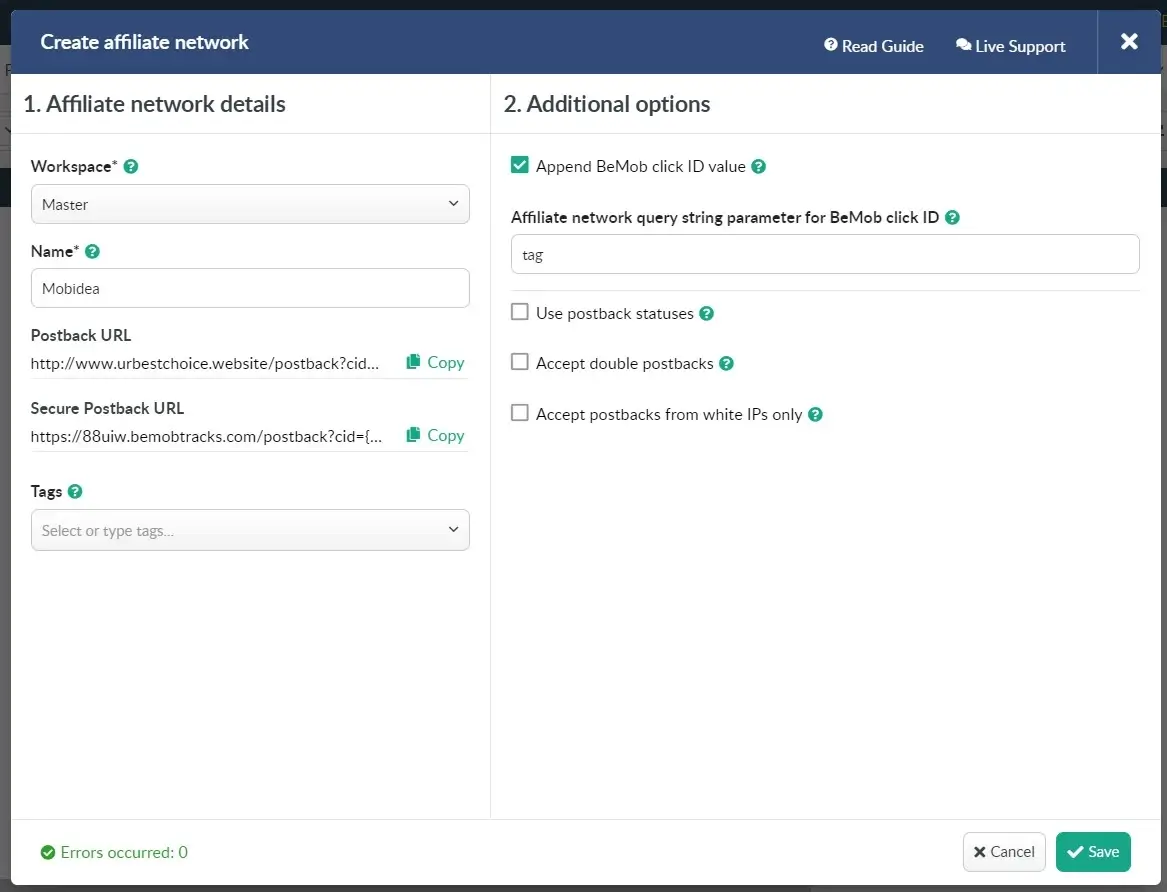Click the help icon next to Tags
1167x892 pixels.
pyautogui.click(x=75, y=492)
